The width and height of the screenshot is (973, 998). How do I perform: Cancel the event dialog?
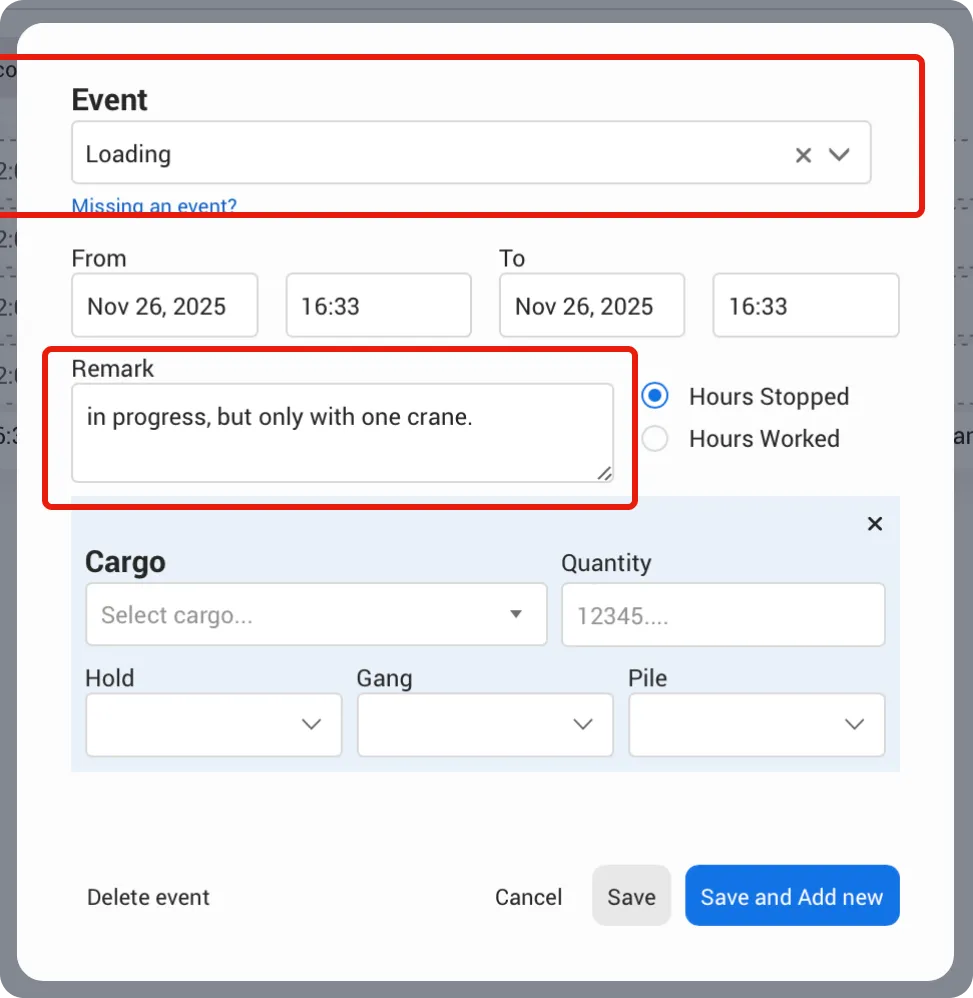528,897
